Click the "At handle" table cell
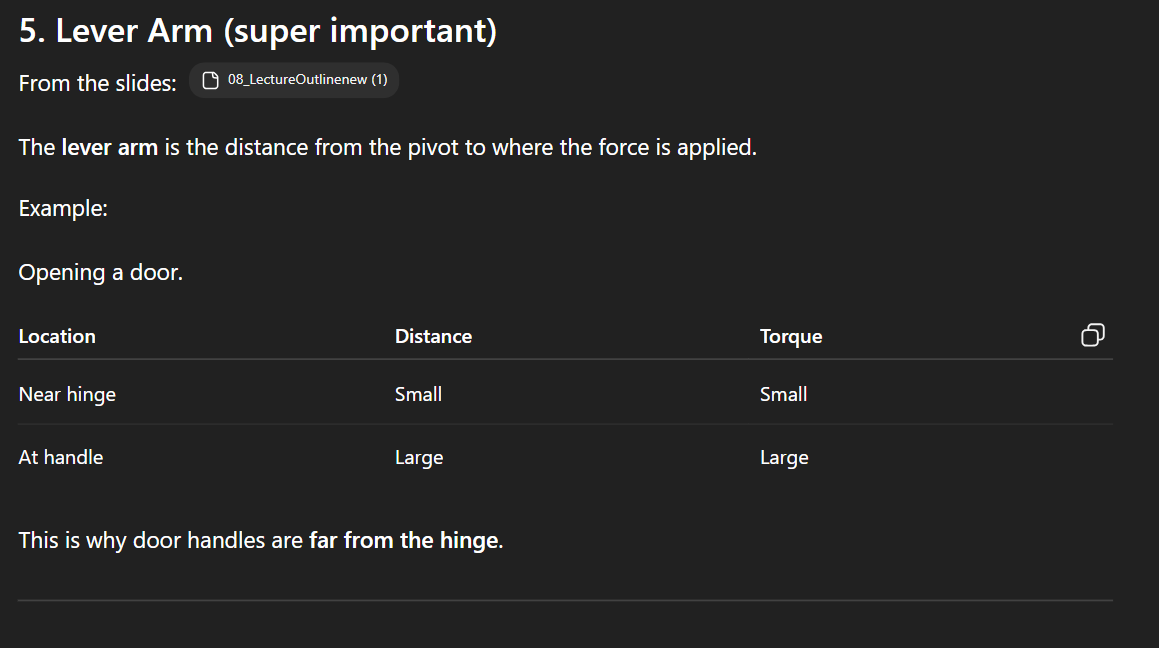Screen dimensions: 1159x648 [x=61, y=458]
